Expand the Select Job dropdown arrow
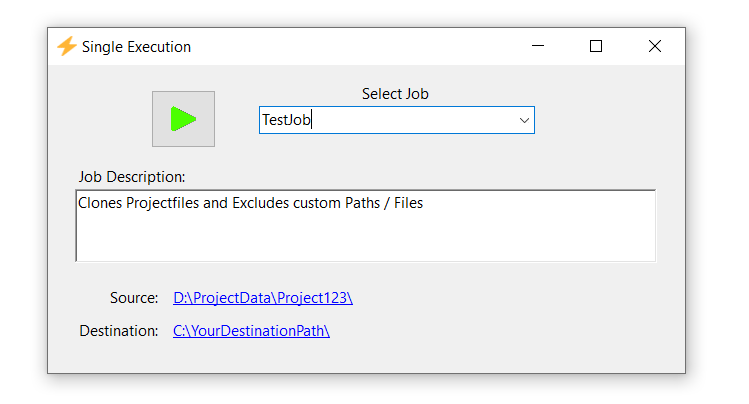Image resolution: width=749 pixels, height=404 pixels. [523, 120]
